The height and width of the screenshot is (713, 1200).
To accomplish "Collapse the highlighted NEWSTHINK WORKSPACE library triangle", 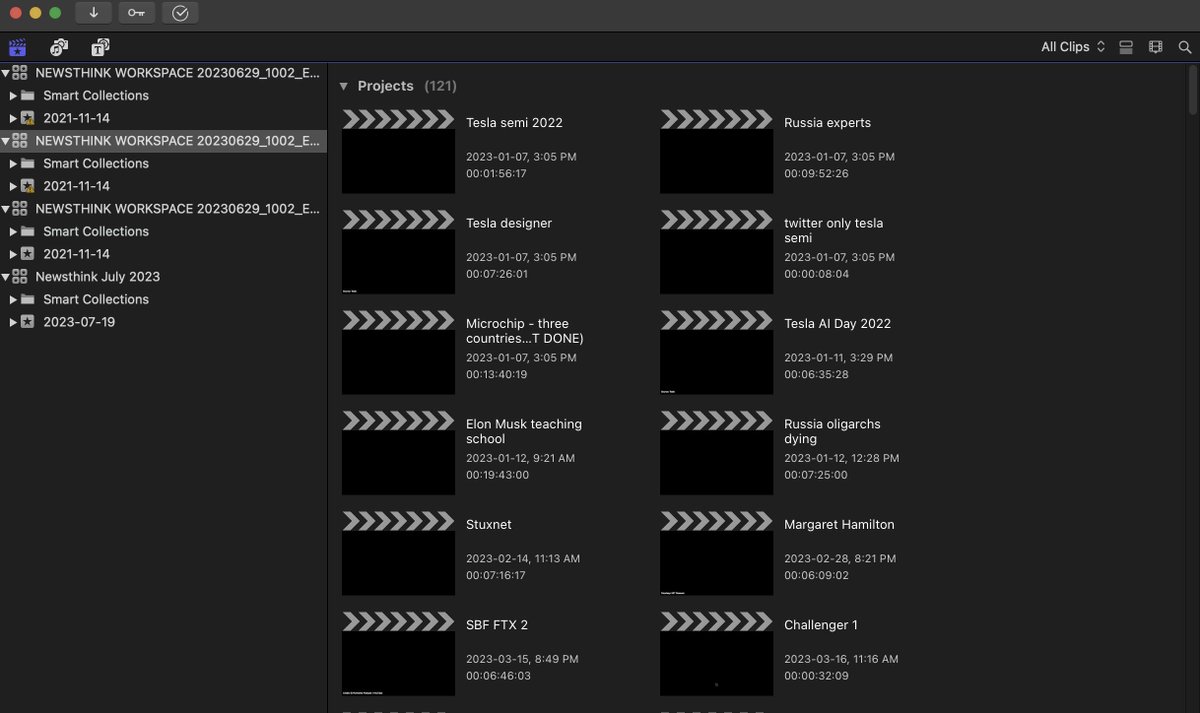I will click(x=6, y=141).
